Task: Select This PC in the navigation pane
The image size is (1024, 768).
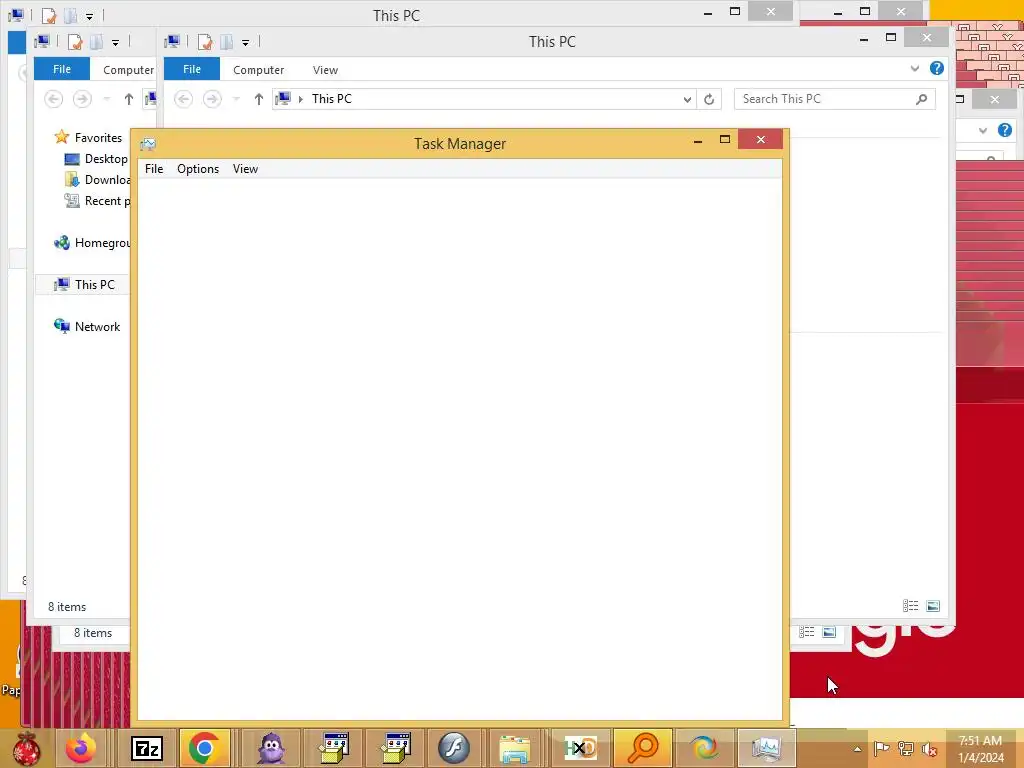Action: pos(95,285)
